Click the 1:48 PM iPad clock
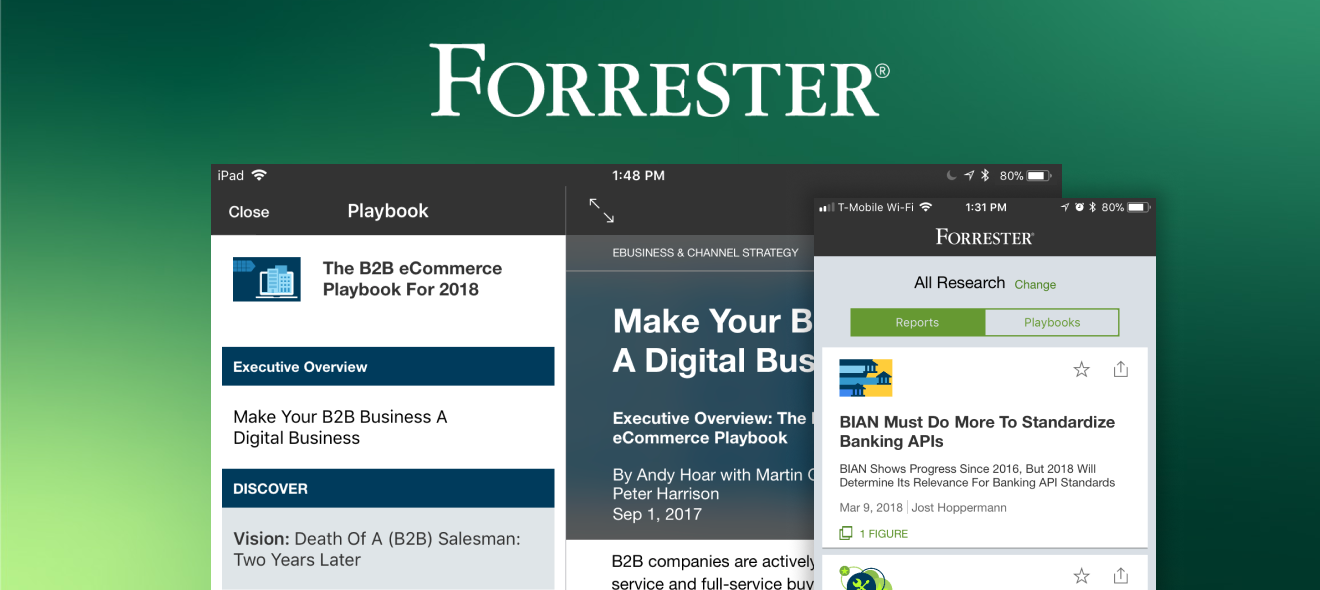Viewport: 1320px width, 590px height. point(638,175)
